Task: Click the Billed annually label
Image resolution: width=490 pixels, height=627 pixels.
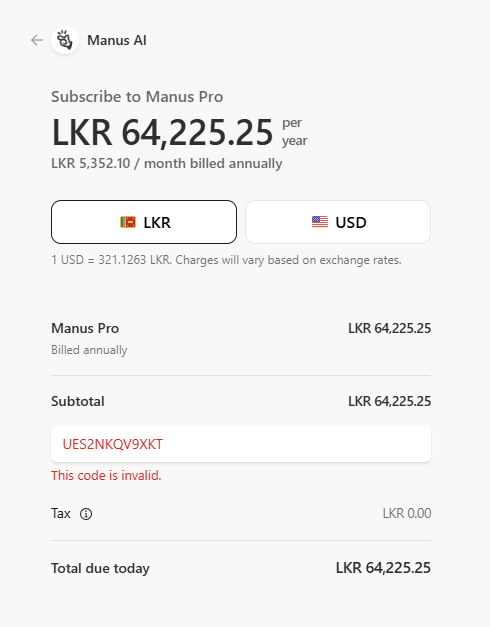Action: tap(89, 350)
